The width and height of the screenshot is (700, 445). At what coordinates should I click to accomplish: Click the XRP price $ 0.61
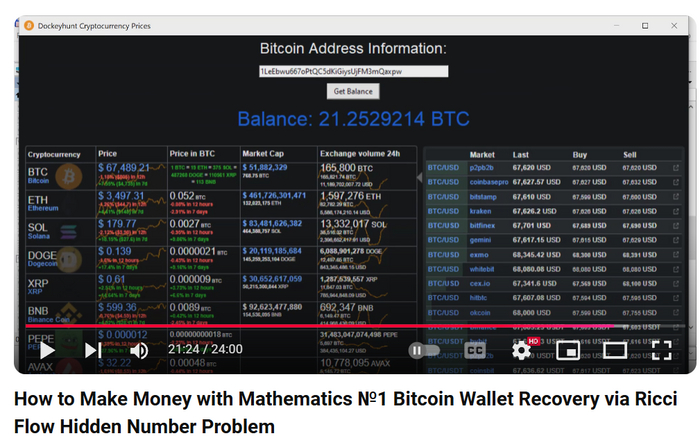[112, 279]
